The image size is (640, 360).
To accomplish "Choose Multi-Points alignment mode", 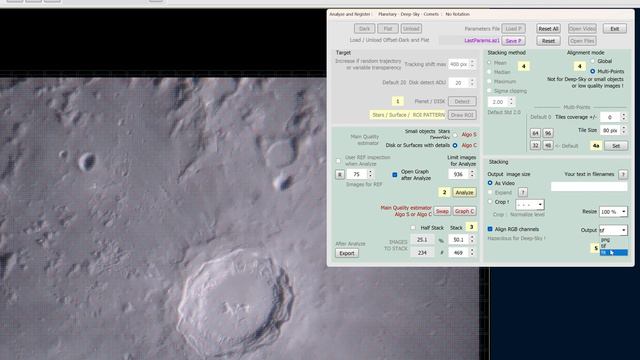I will point(593,71).
